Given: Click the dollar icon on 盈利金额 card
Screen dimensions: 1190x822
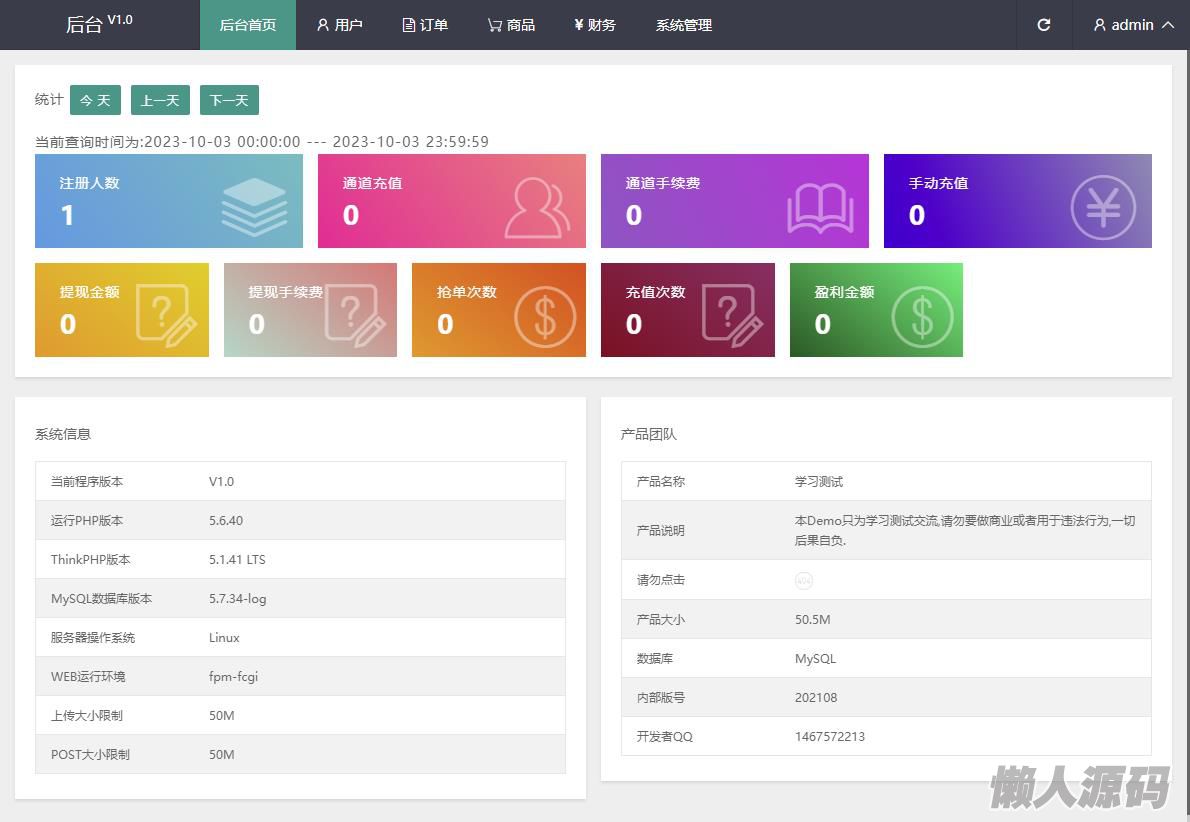Looking at the screenshot, I should coord(922,316).
